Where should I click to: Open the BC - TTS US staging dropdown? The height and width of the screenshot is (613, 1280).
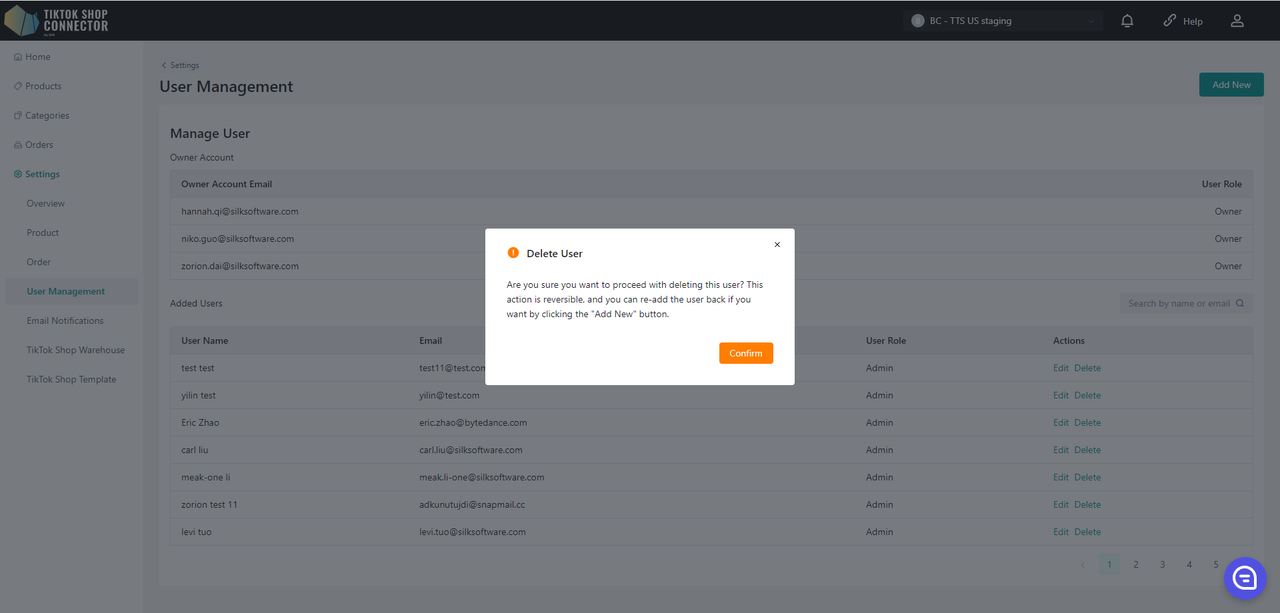pos(1003,21)
